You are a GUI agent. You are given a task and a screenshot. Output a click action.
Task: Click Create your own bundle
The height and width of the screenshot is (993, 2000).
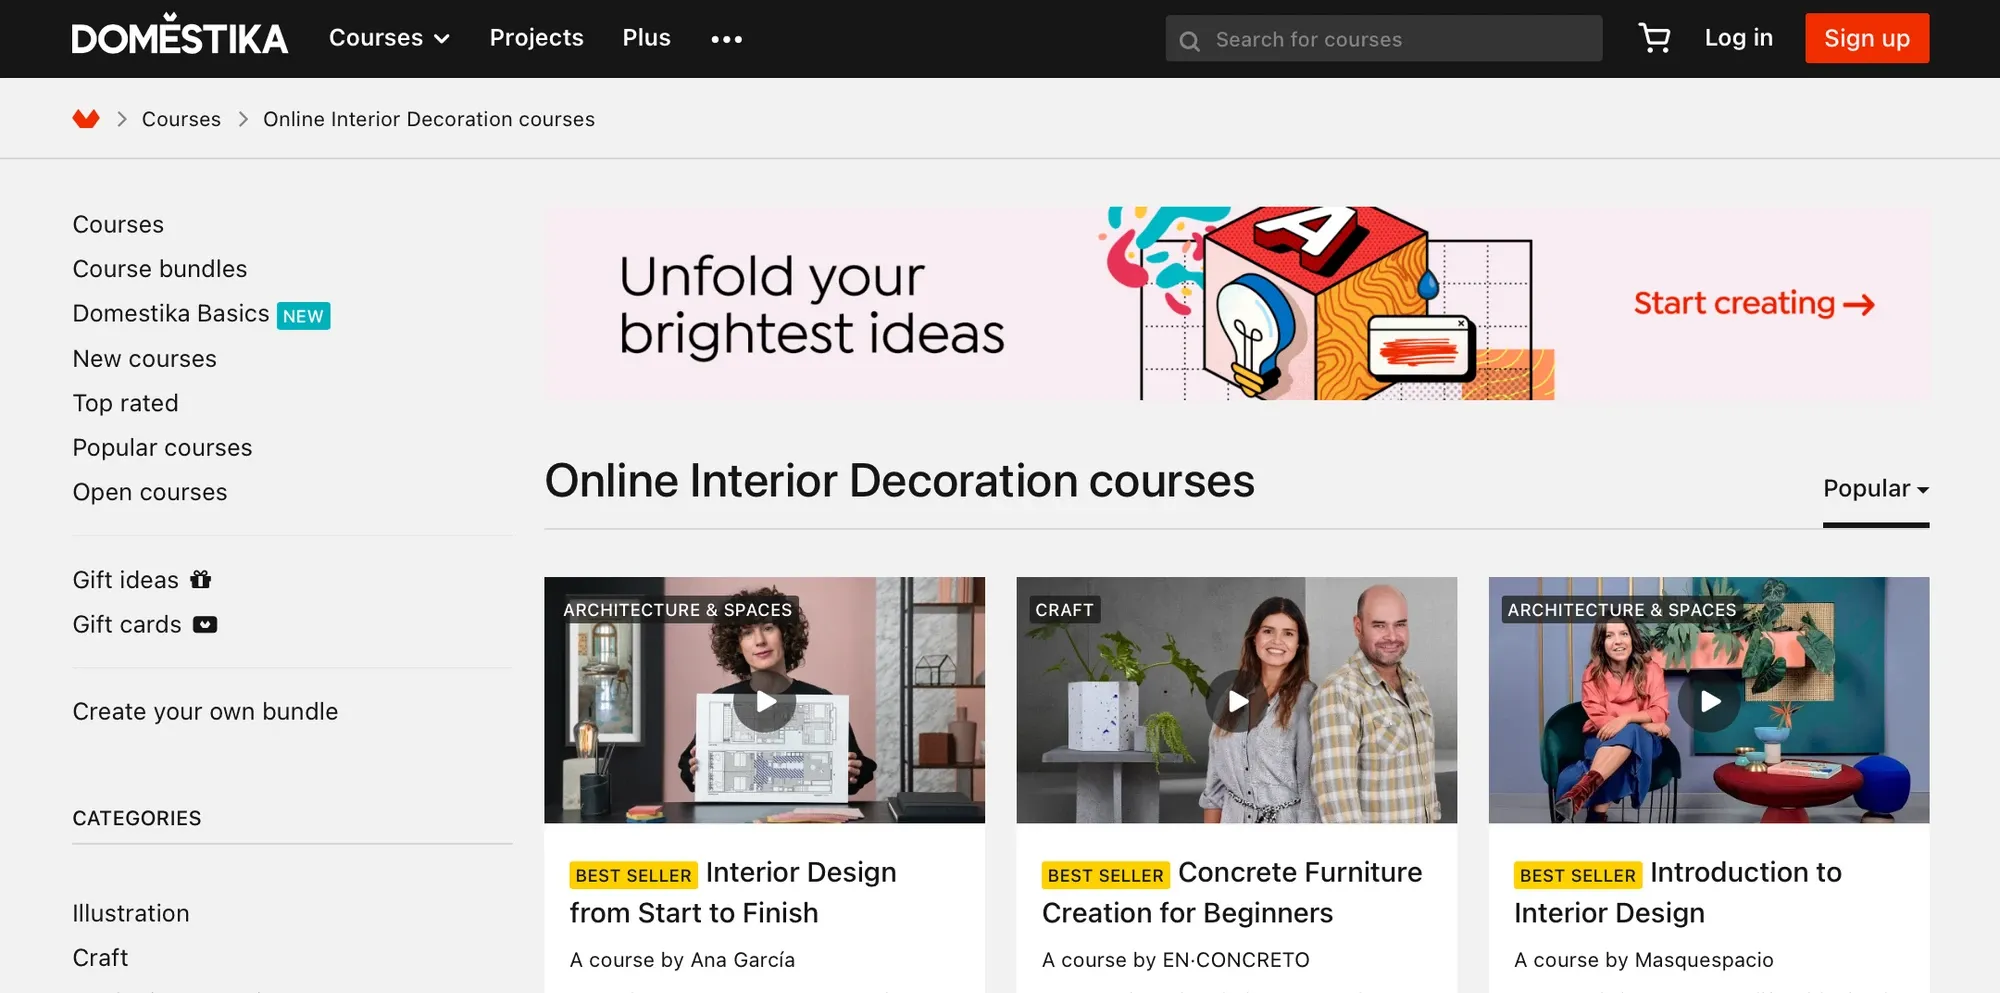point(205,711)
